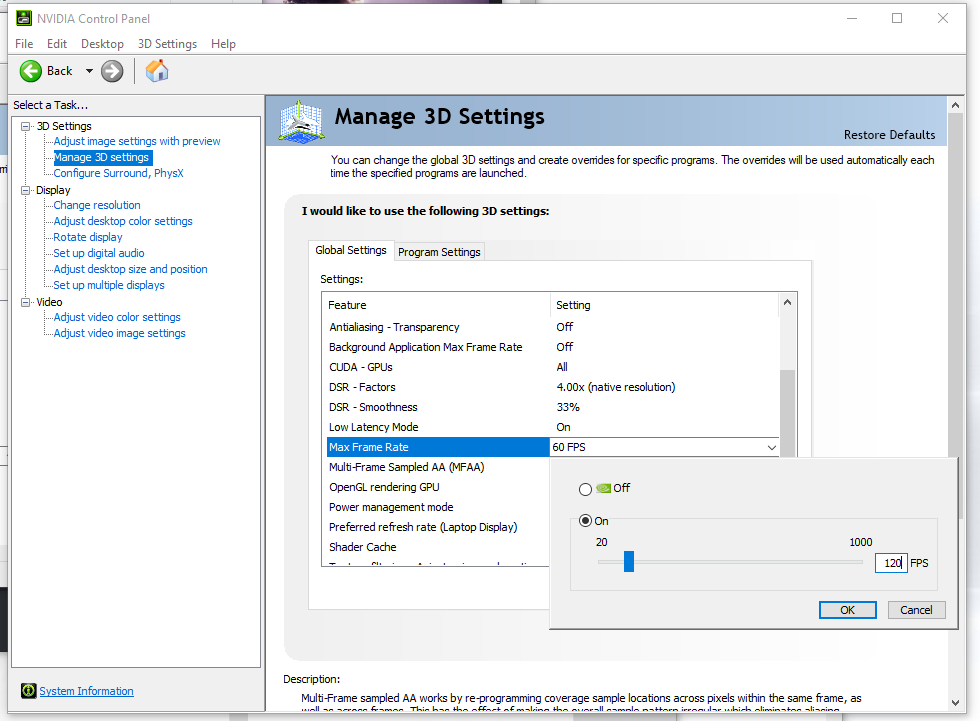980x721 pixels.
Task: Click the FPS value input field
Action: [889, 563]
